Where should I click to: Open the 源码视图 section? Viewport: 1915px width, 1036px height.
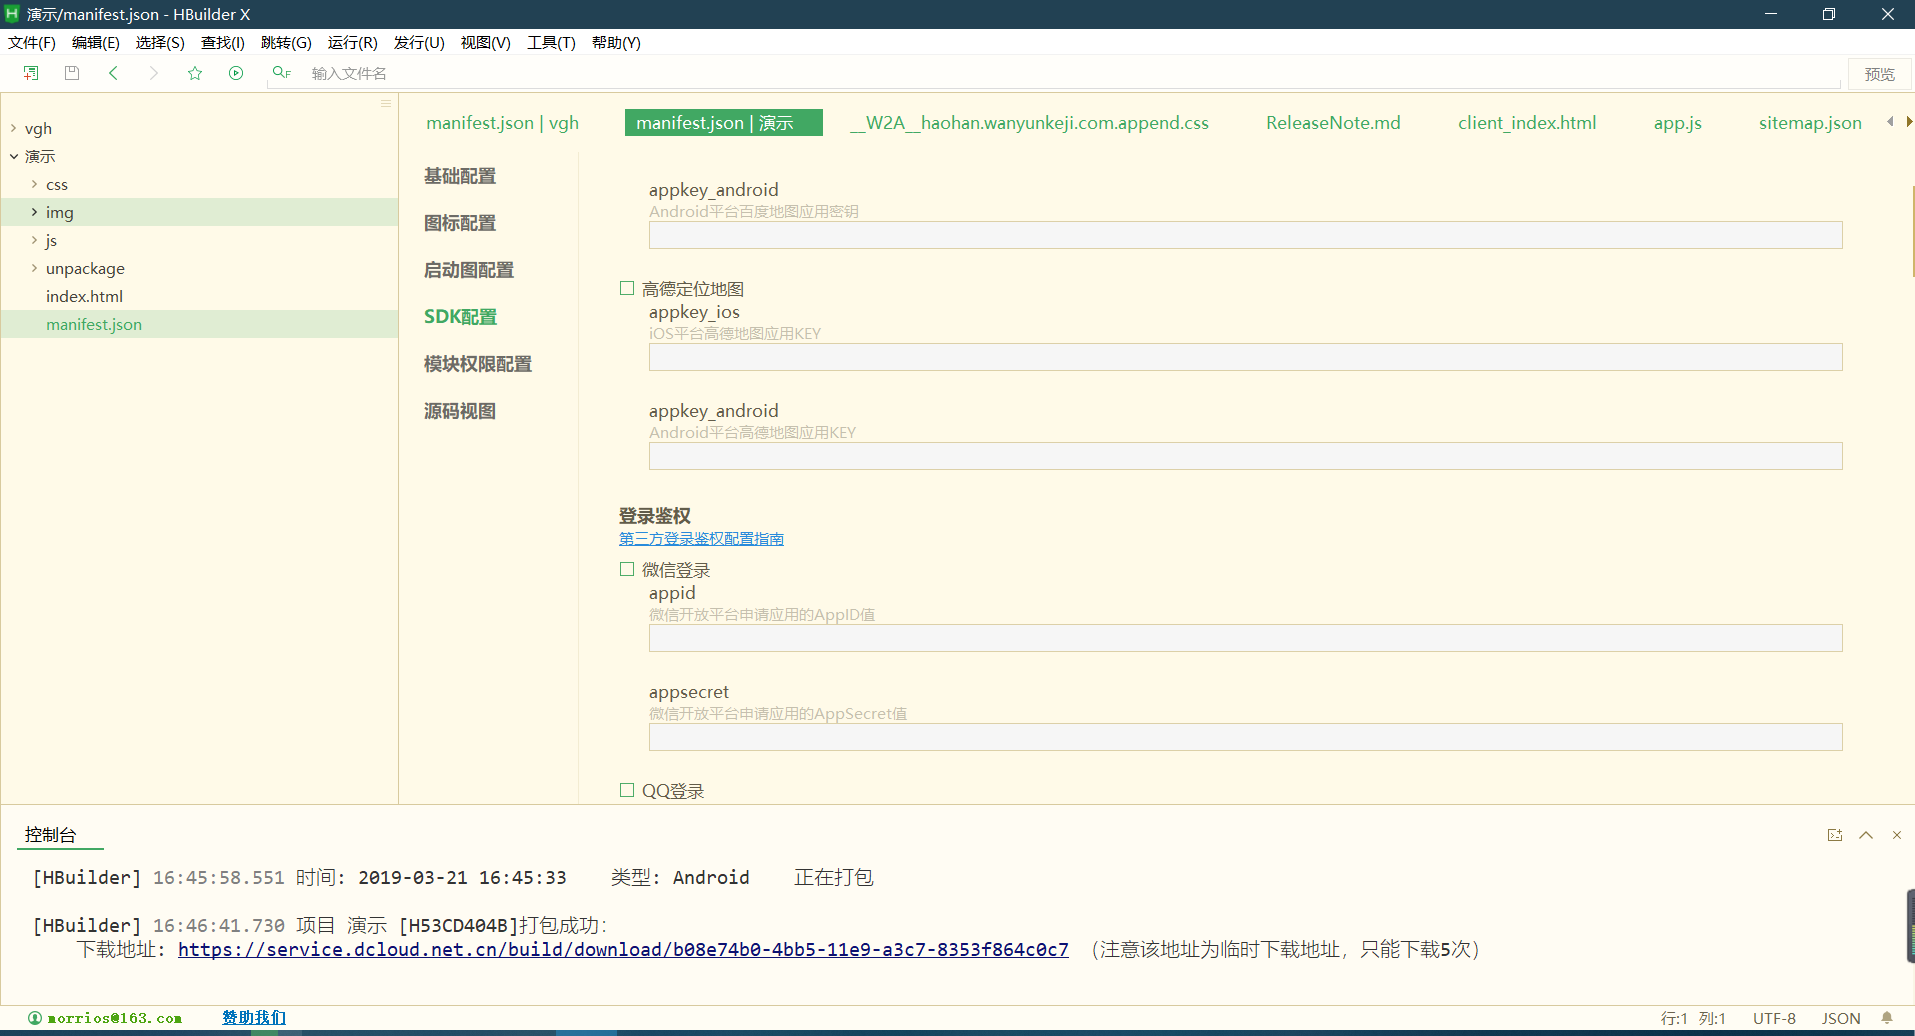click(x=460, y=411)
